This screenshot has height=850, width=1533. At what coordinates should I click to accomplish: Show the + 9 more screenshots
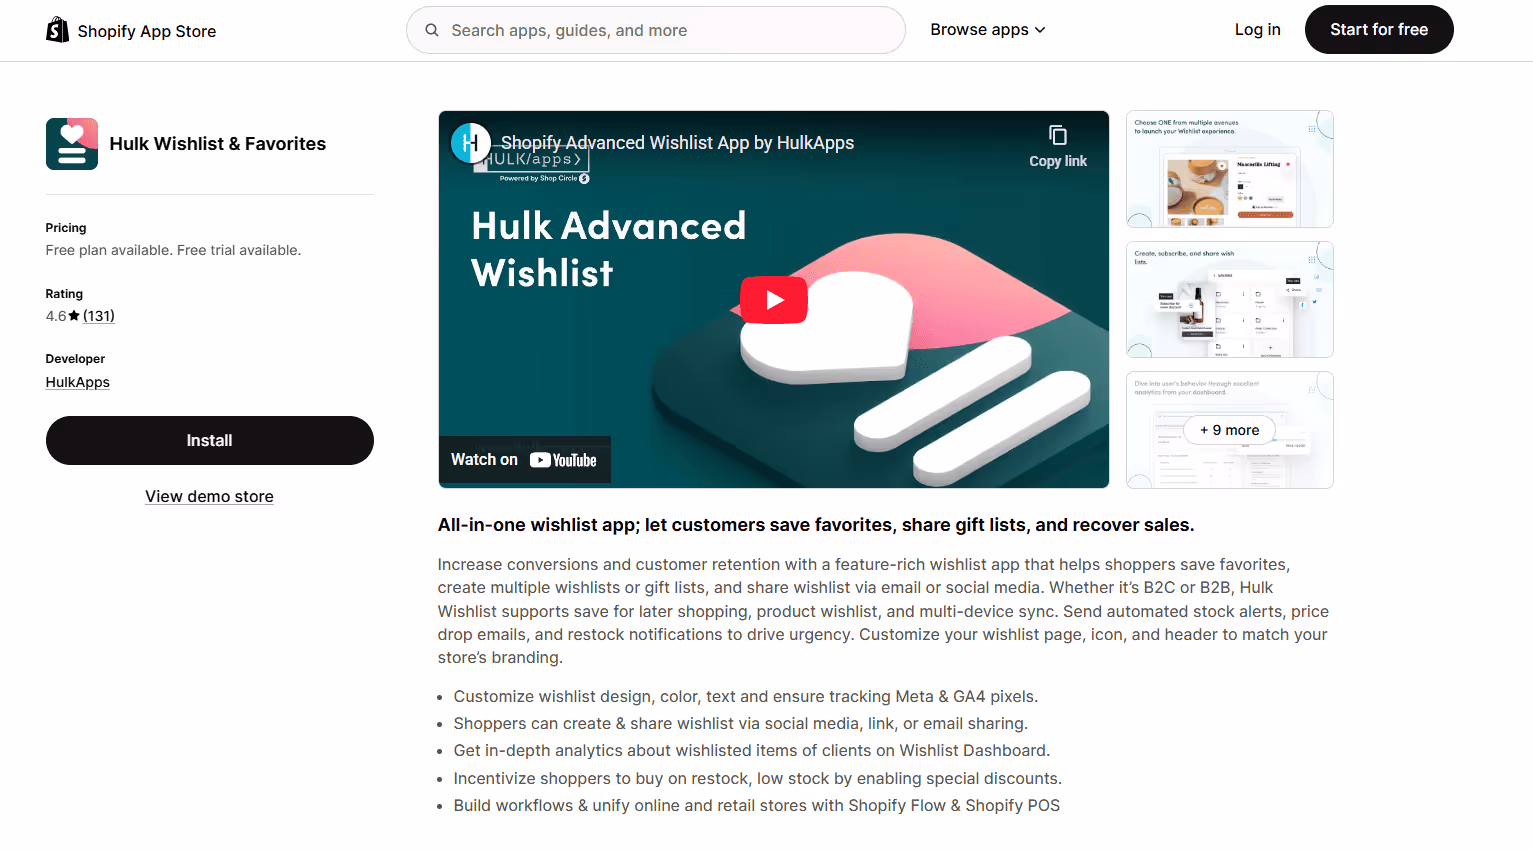tap(1230, 430)
